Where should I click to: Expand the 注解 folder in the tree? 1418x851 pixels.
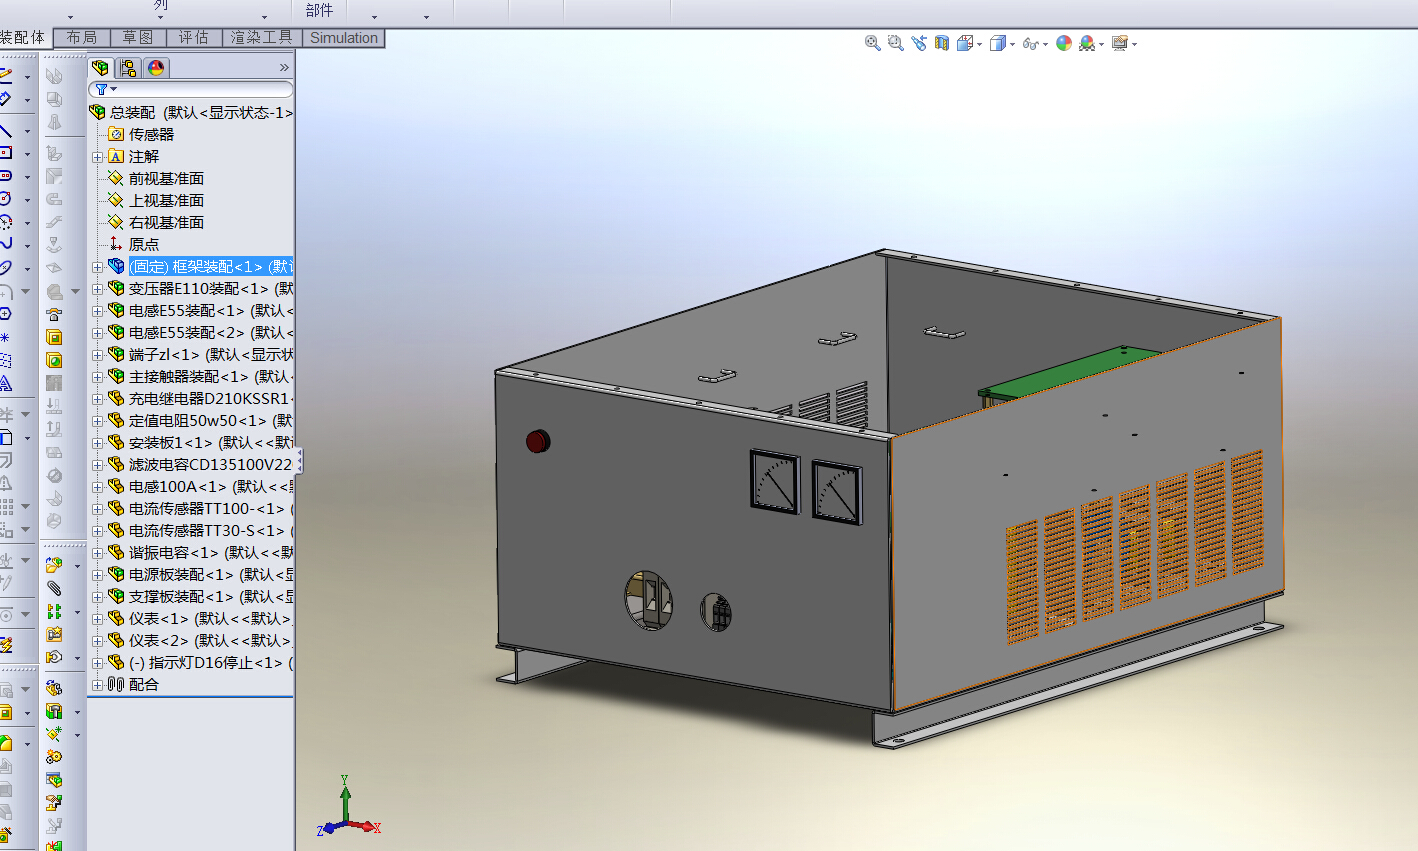pos(97,157)
